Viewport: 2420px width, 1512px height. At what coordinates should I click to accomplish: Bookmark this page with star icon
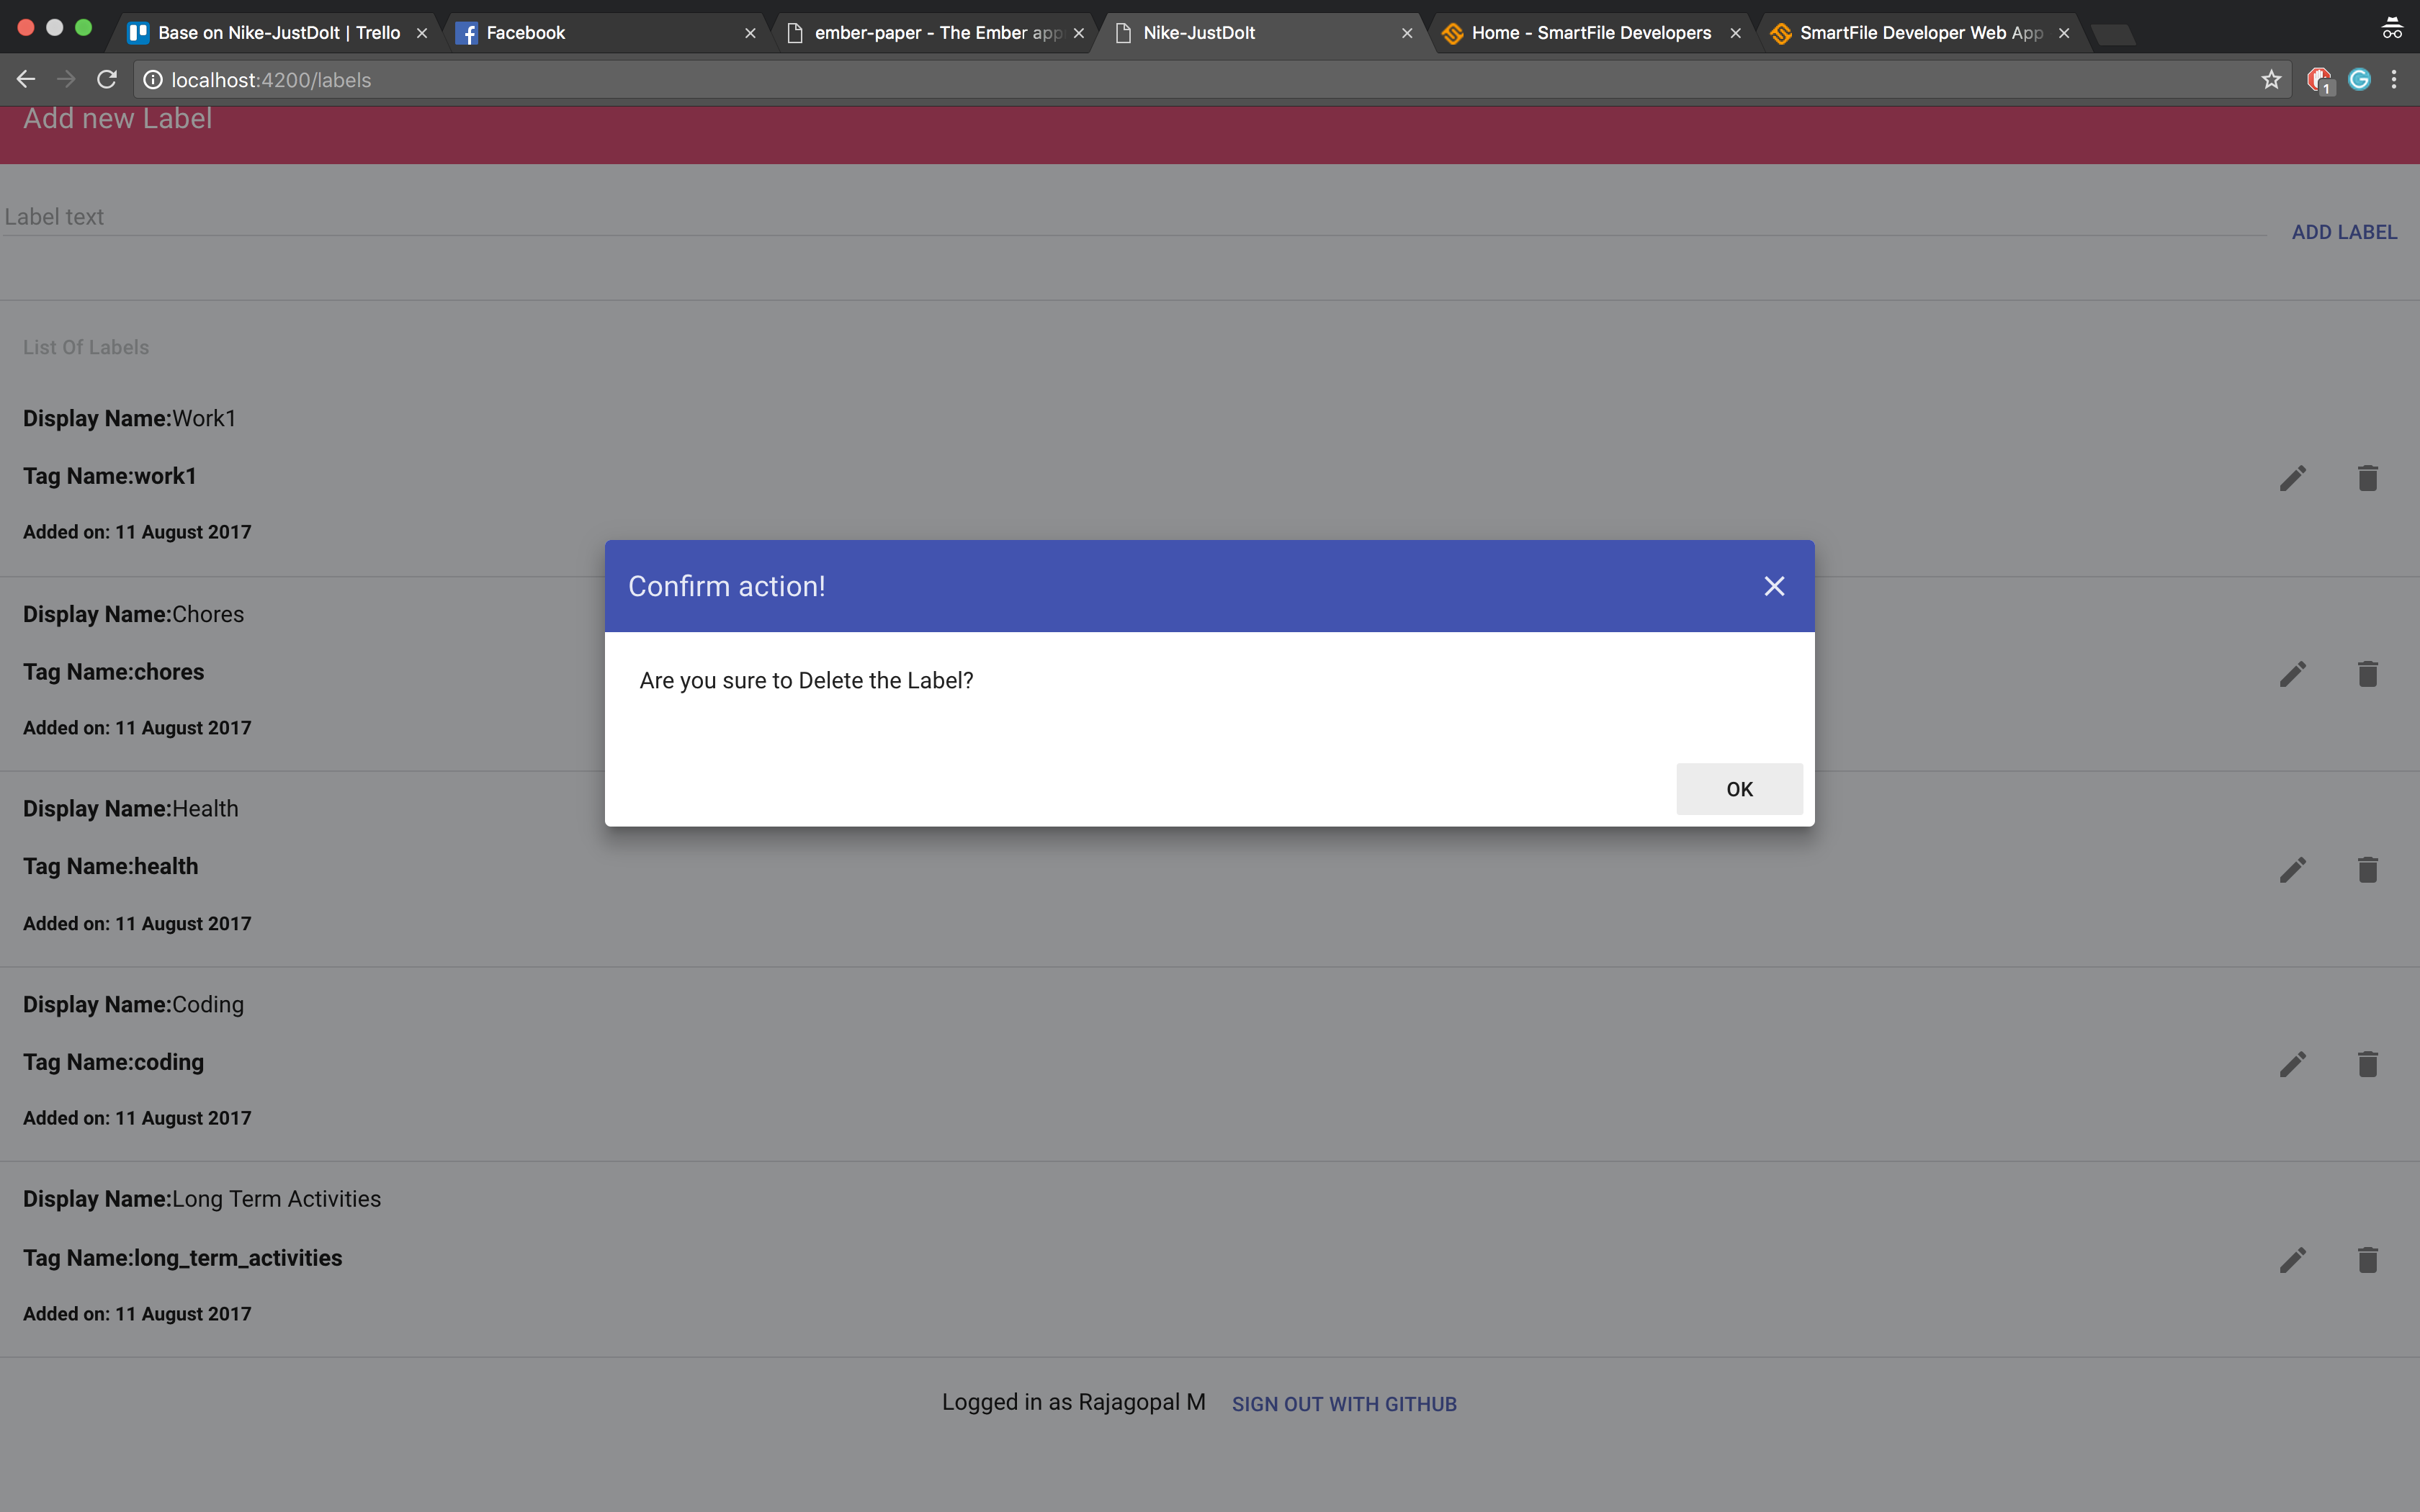[x=2271, y=80]
